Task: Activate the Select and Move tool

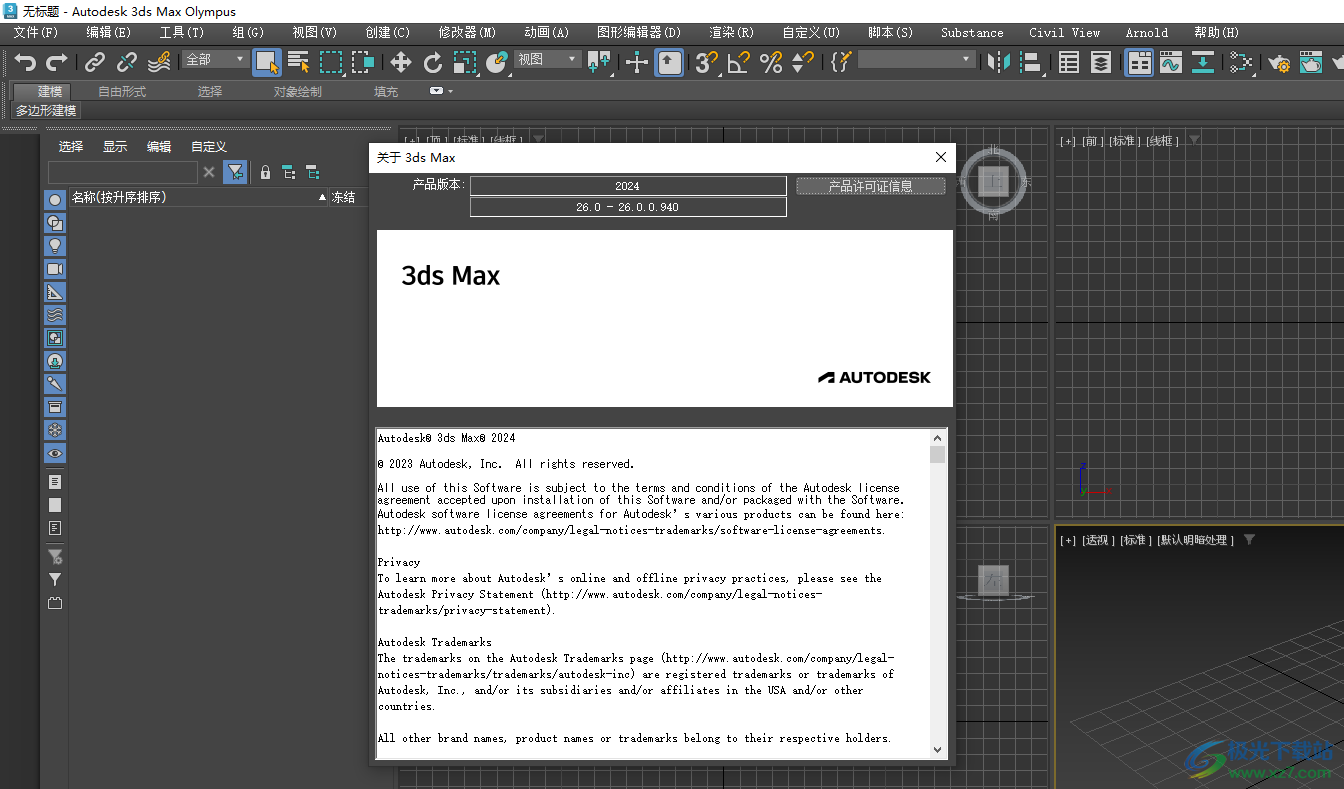Action: click(400, 62)
